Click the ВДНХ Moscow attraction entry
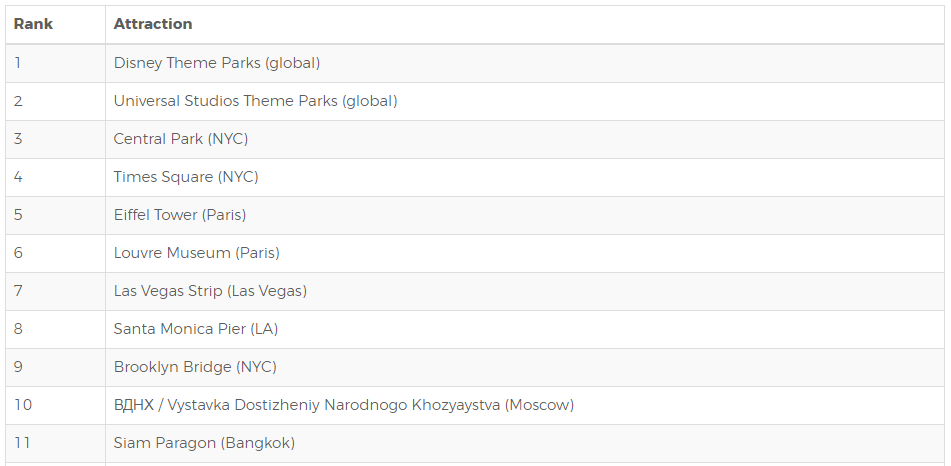 [343, 405]
